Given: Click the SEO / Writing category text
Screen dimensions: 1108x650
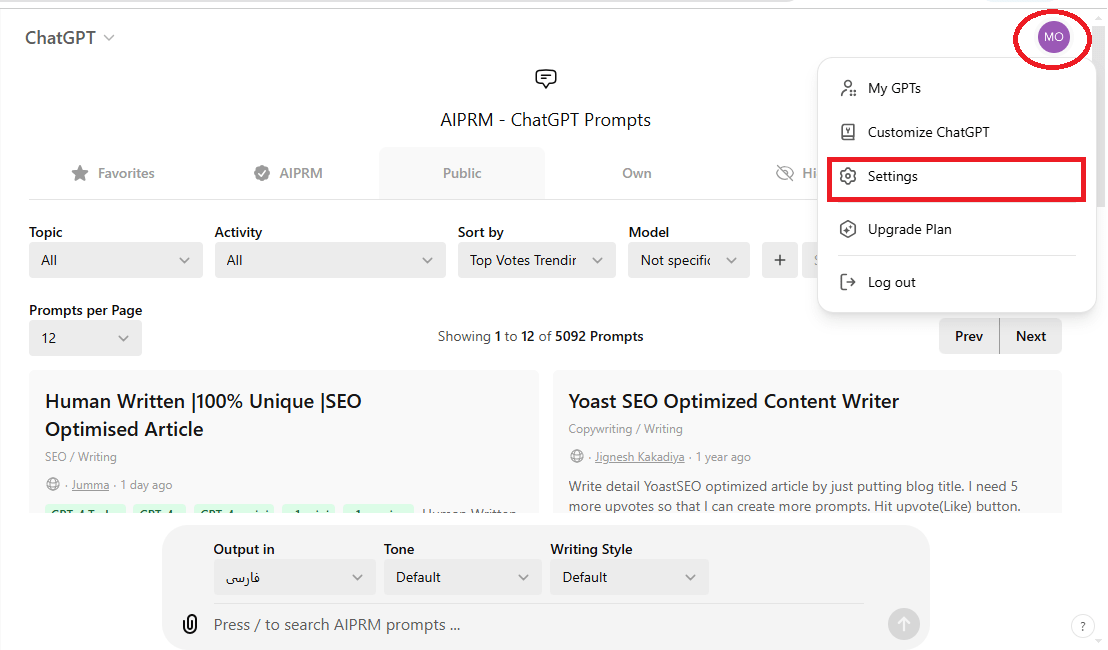Looking at the screenshot, I should point(81,456).
